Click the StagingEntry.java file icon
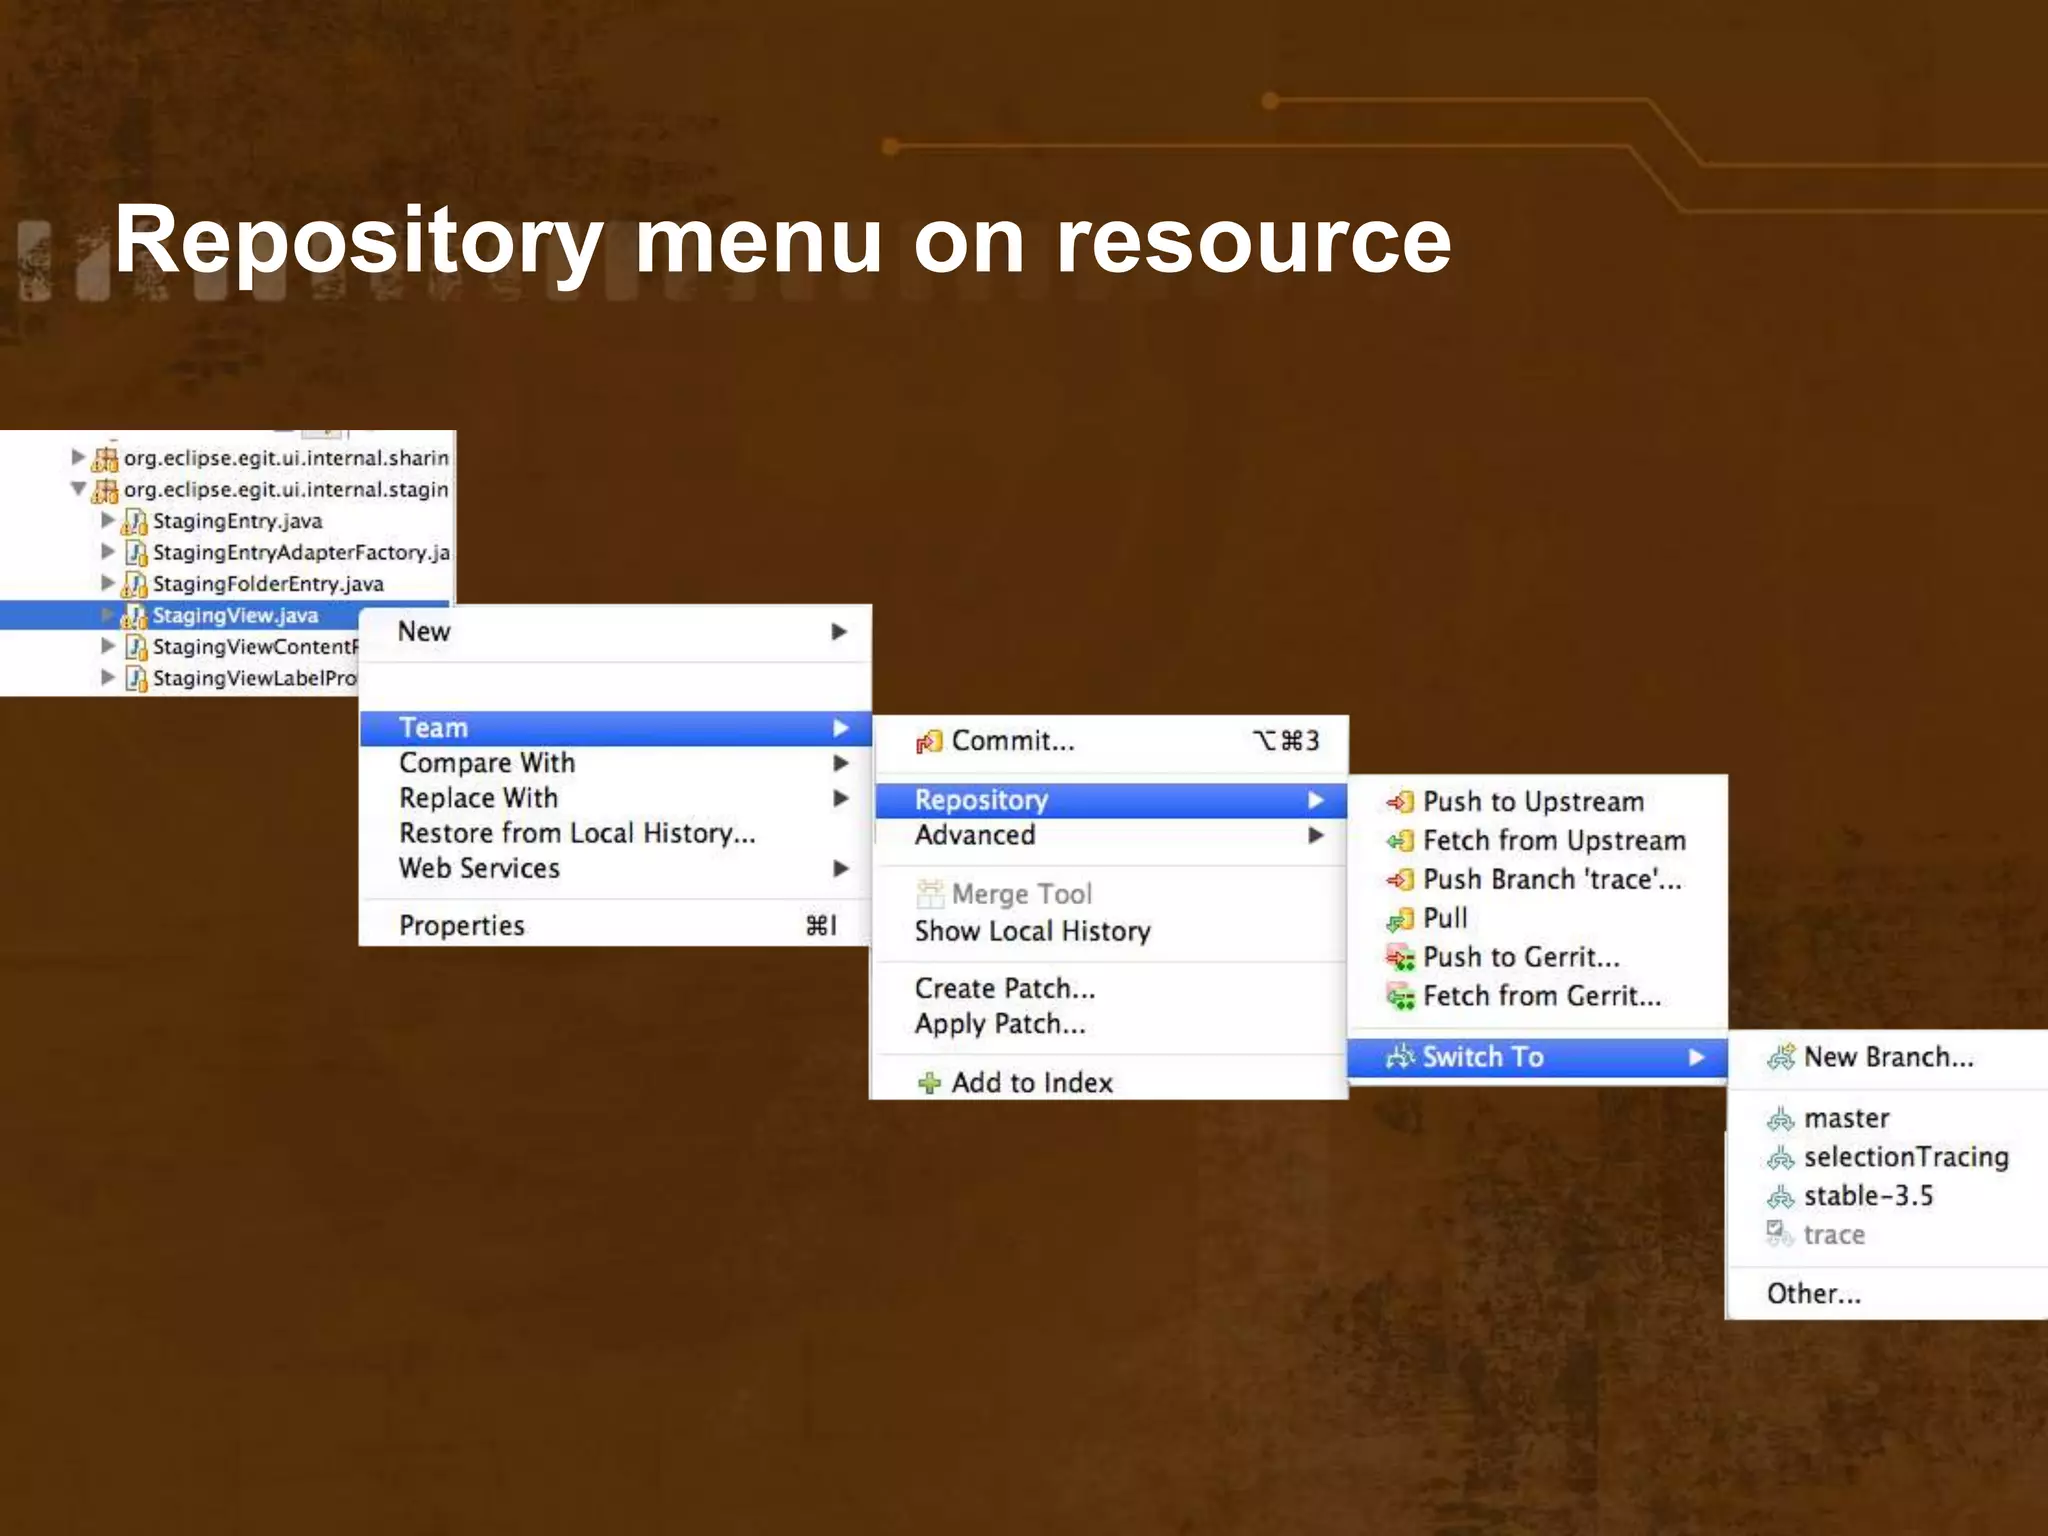This screenshot has height=1536, width=2048. tap(135, 521)
